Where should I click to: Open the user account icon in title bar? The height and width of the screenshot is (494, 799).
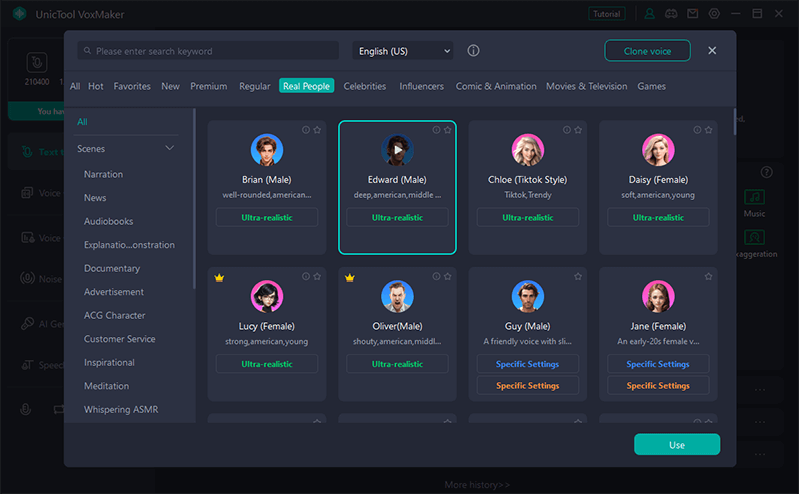click(x=649, y=14)
